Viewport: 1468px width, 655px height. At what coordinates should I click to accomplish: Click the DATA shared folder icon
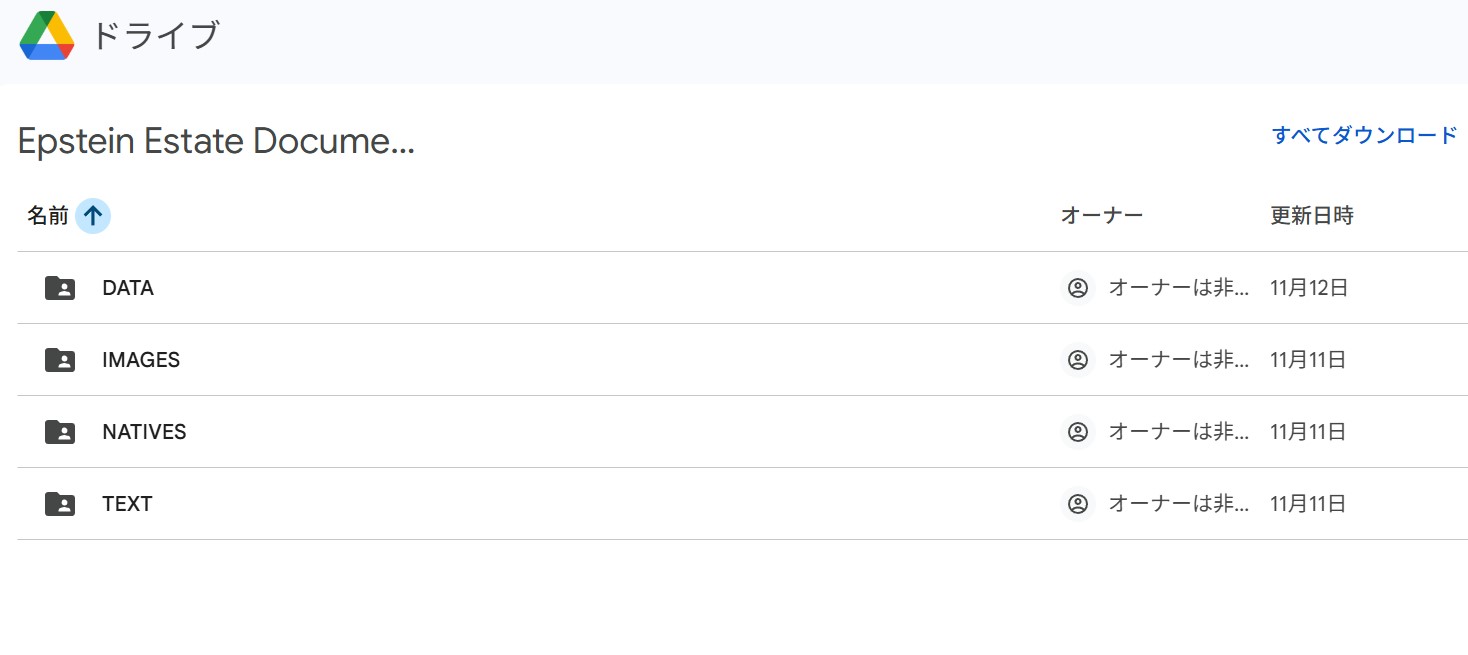pyautogui.click(x=60, y=288)
